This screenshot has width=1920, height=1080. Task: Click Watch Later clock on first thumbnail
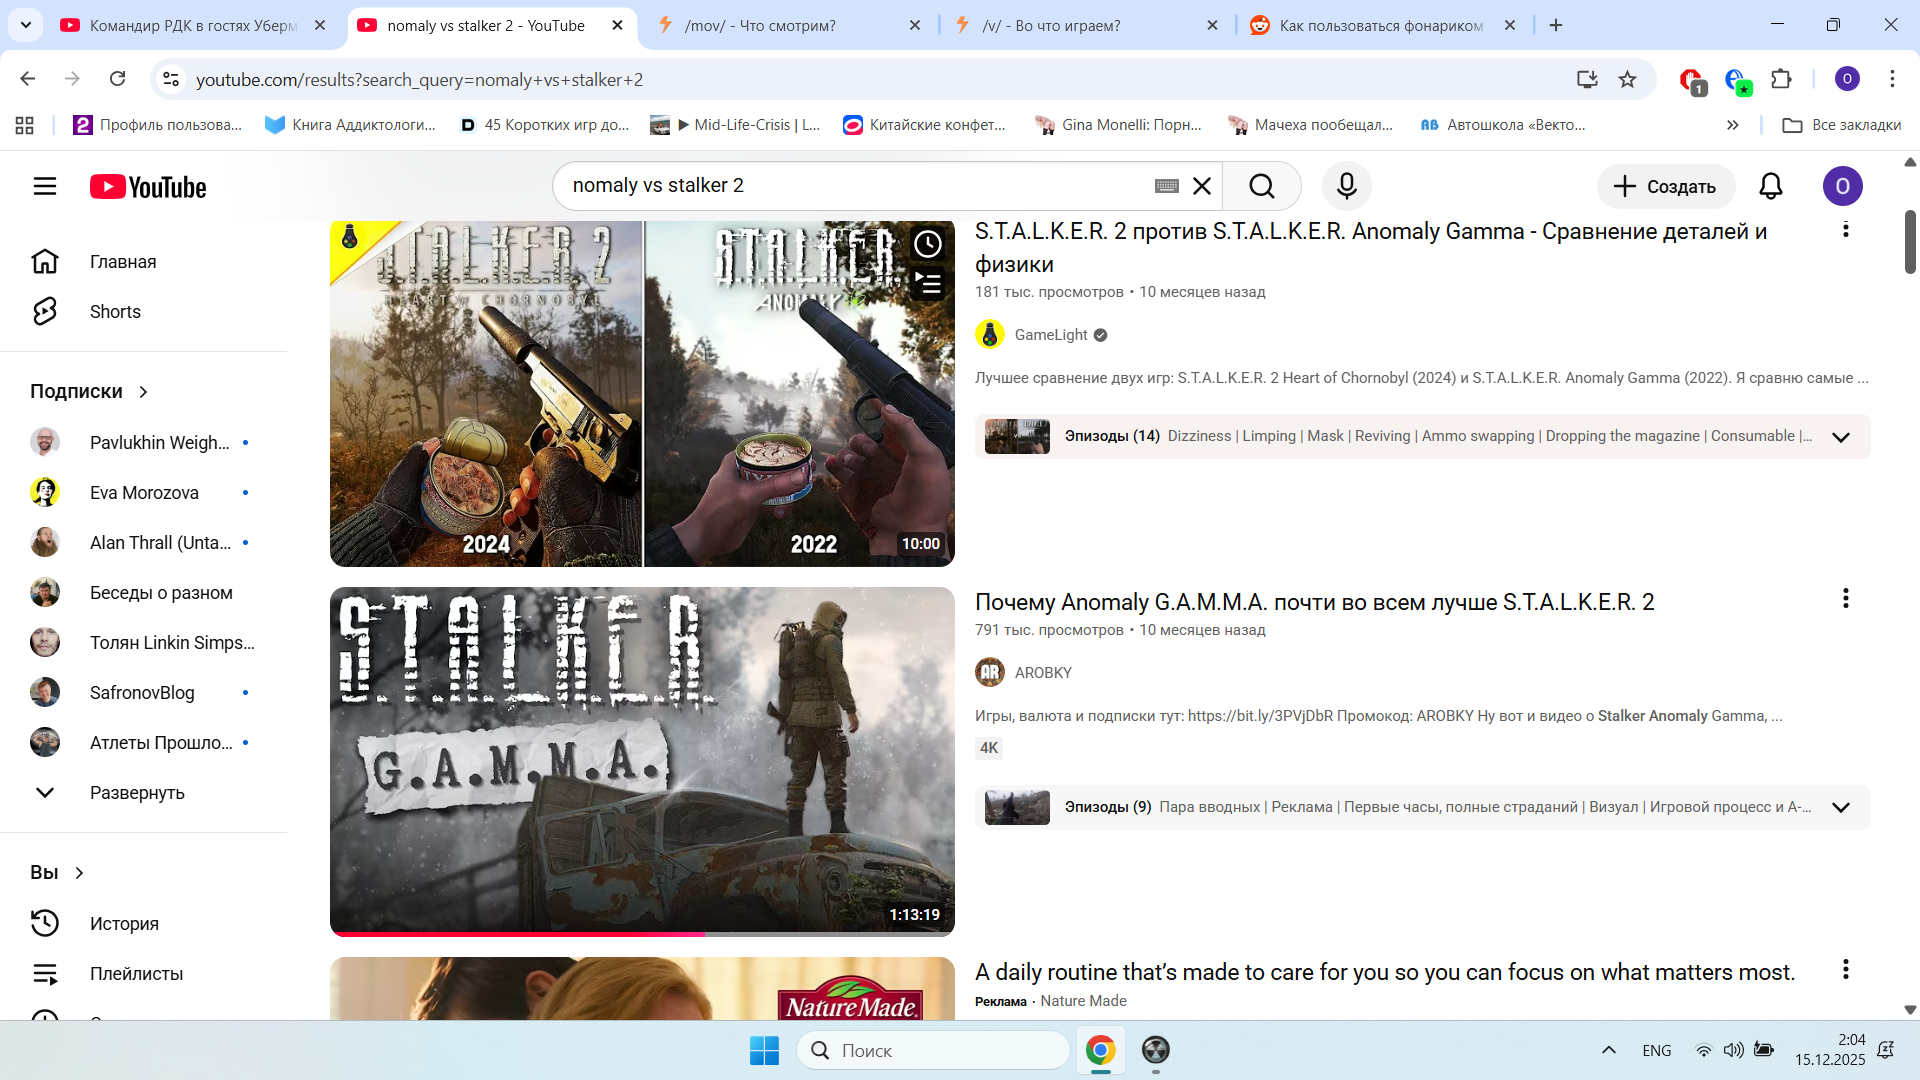(927, 244)
